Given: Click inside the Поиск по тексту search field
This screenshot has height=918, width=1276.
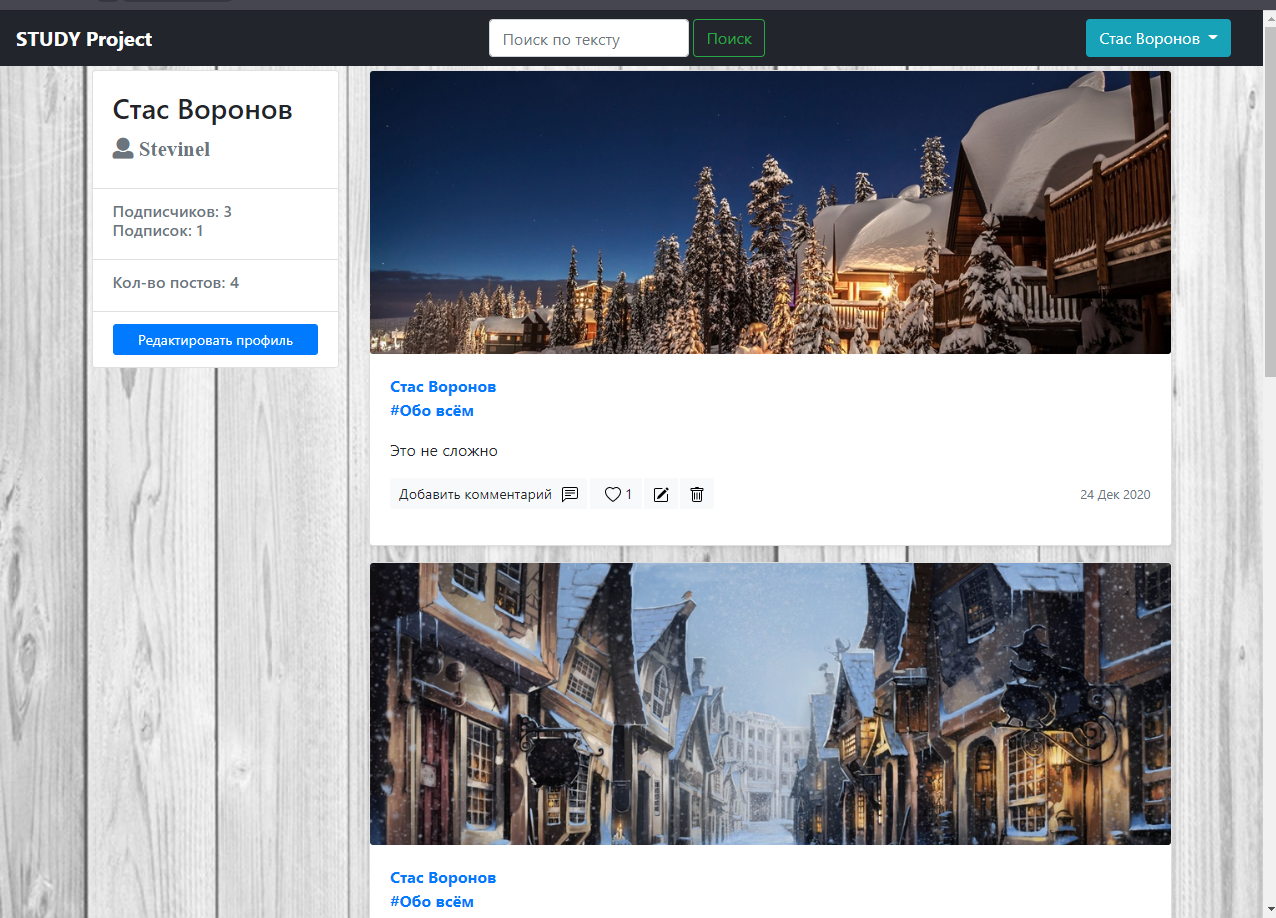Looking at the screenshot, I should 589,37.
